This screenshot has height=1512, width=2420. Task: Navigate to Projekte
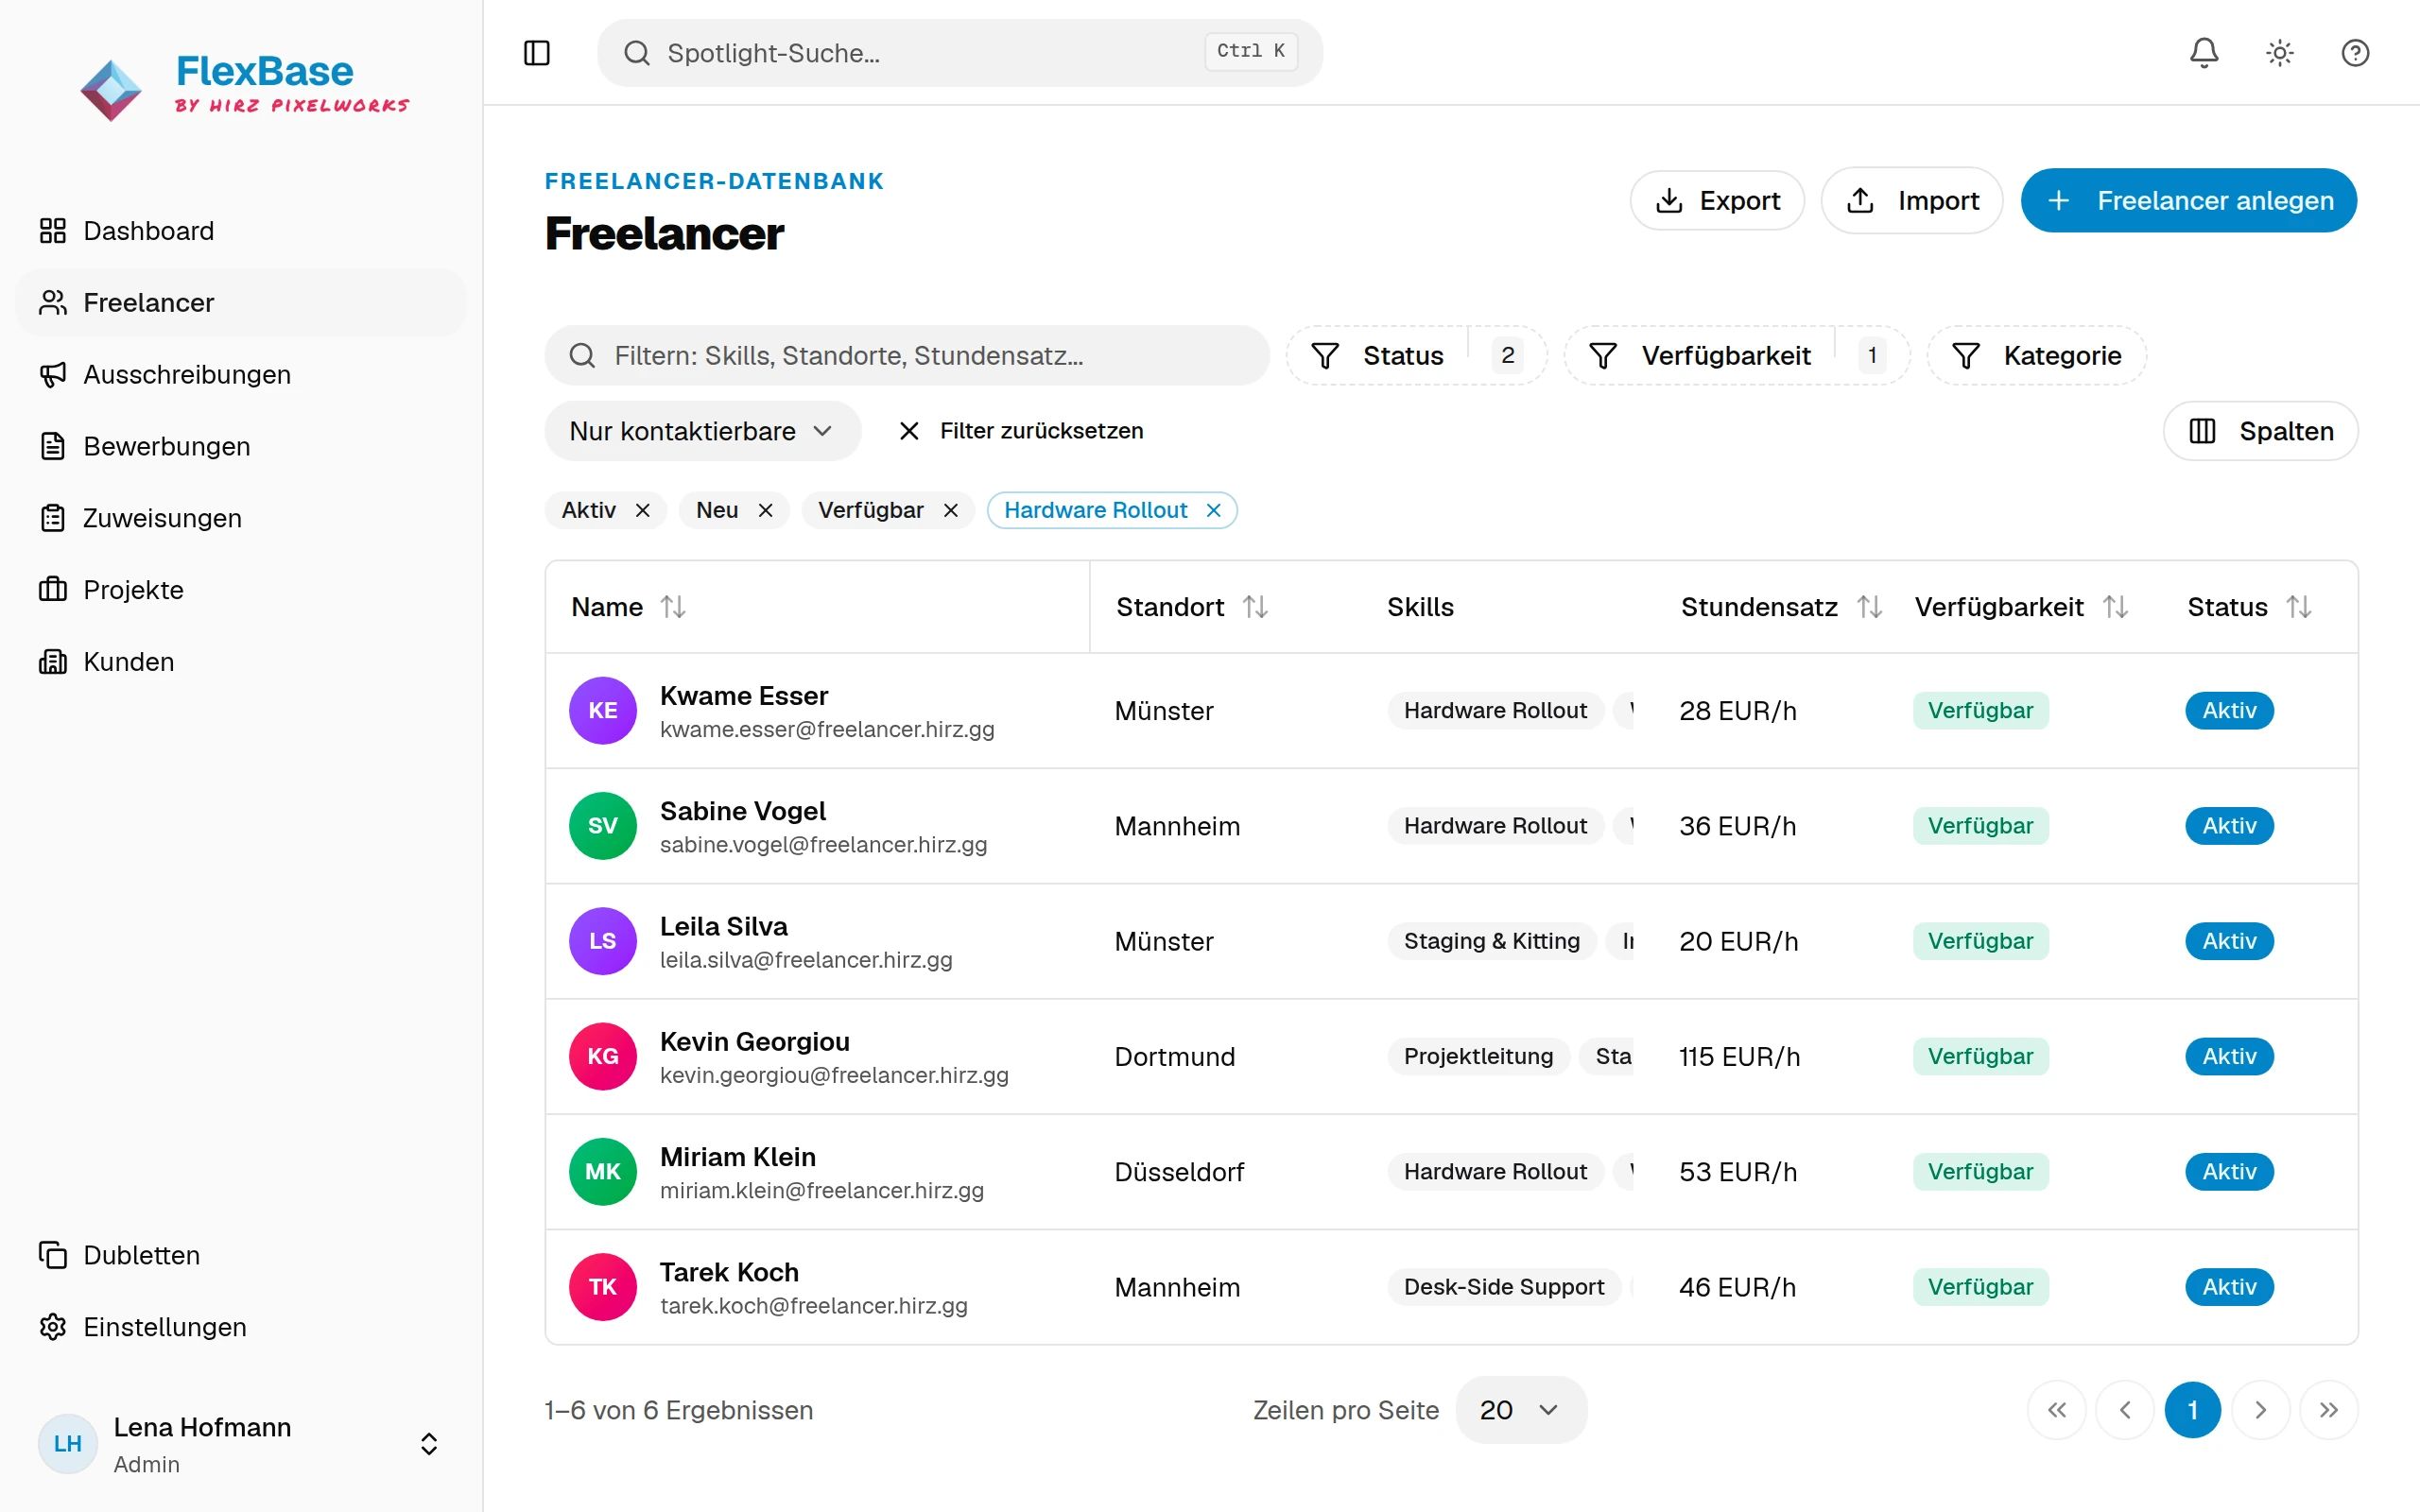241,590
